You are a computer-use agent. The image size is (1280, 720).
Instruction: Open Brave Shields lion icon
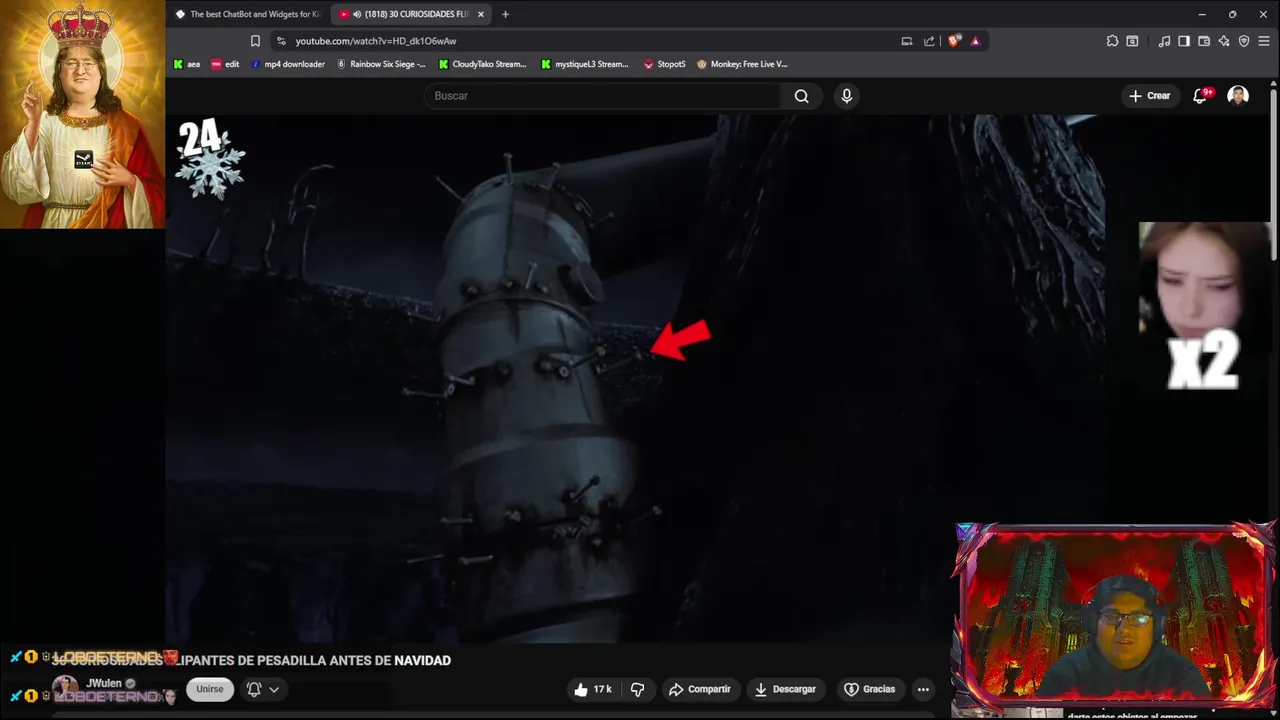[954, 41]
